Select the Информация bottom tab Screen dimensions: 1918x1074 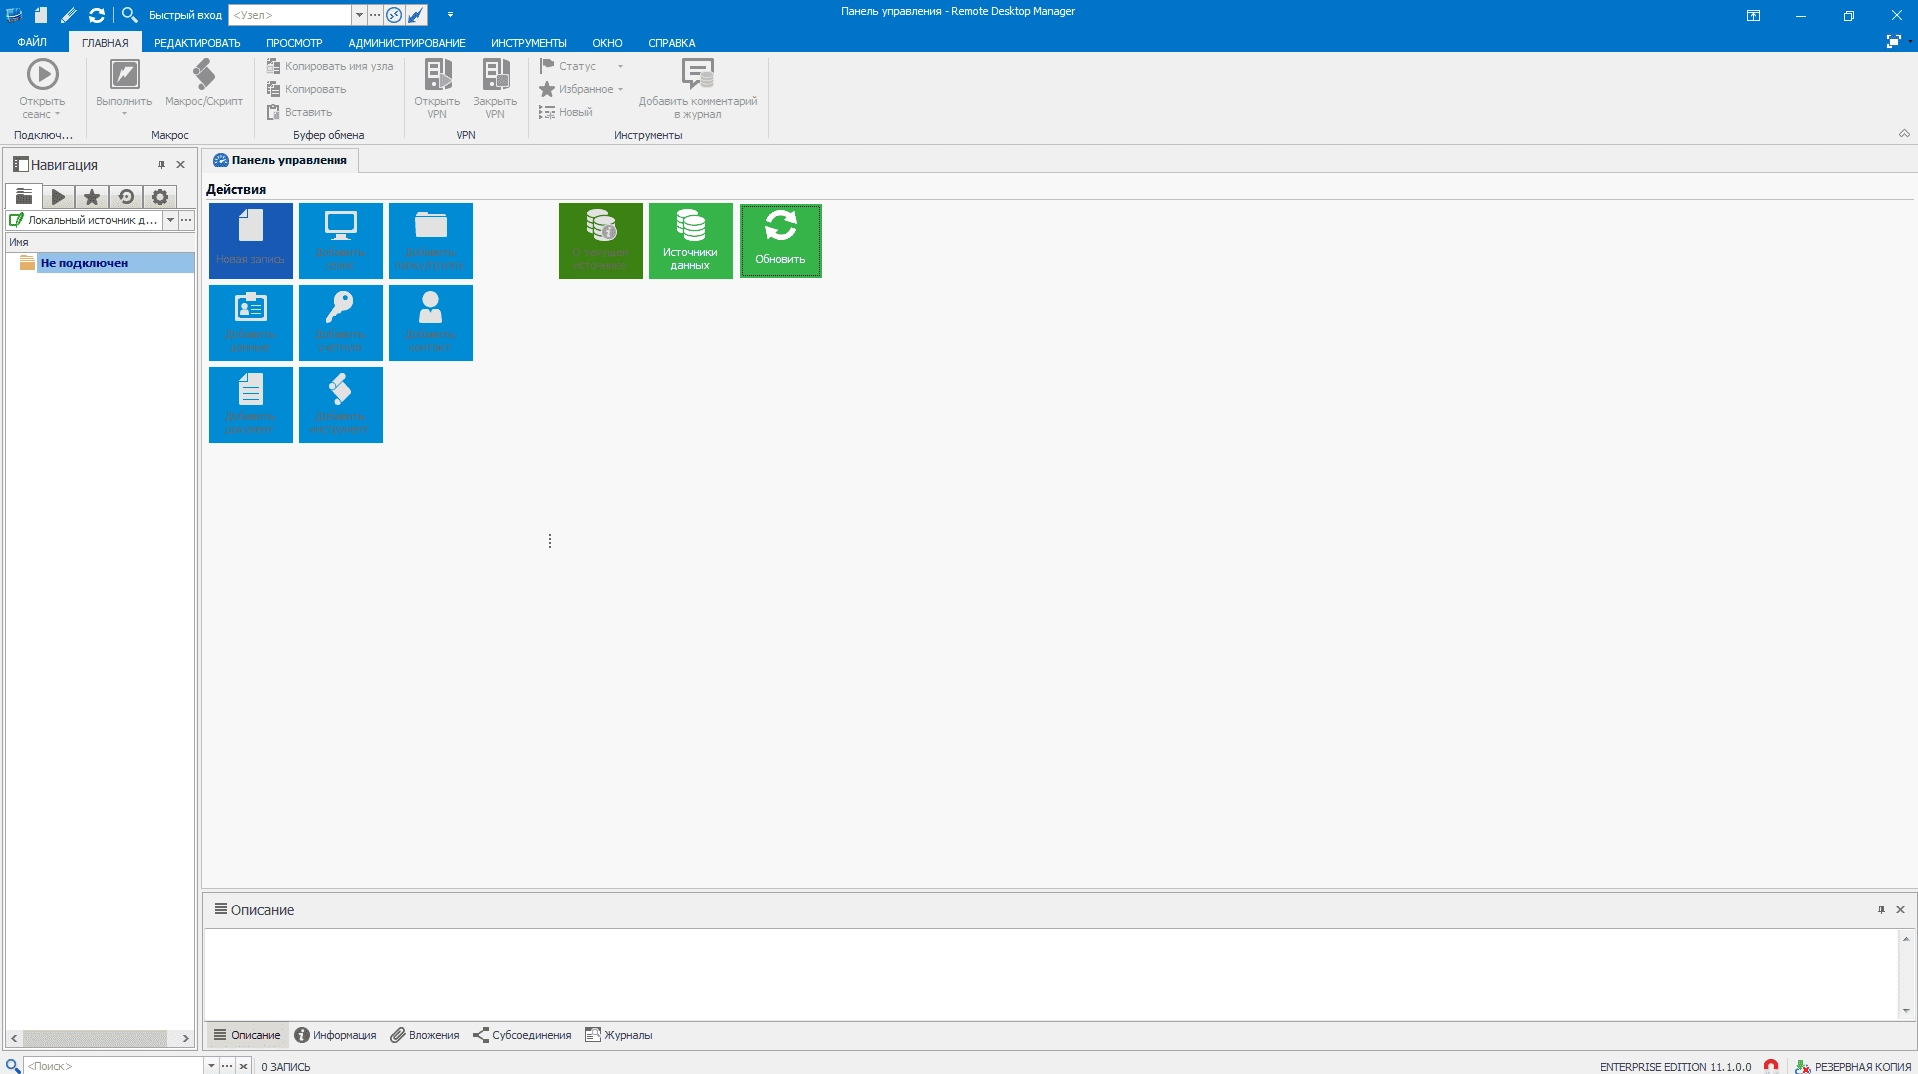point(335,1035)
